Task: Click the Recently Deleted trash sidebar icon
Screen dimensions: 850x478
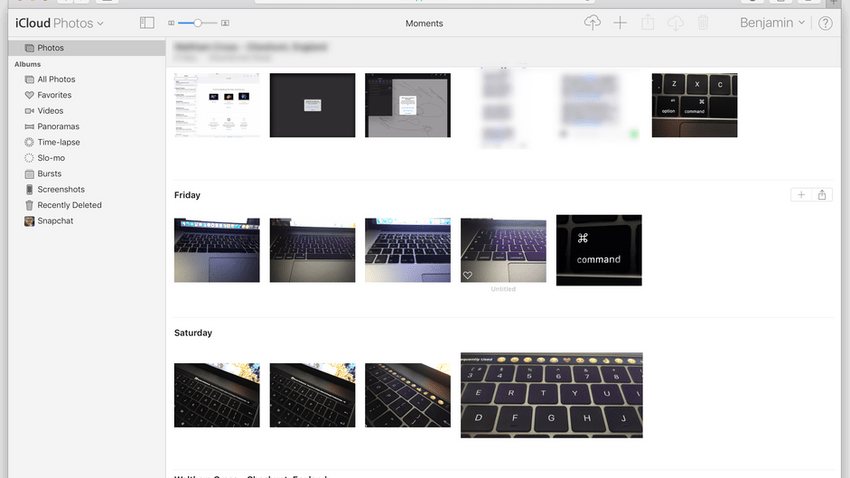Action: [29, 205]
